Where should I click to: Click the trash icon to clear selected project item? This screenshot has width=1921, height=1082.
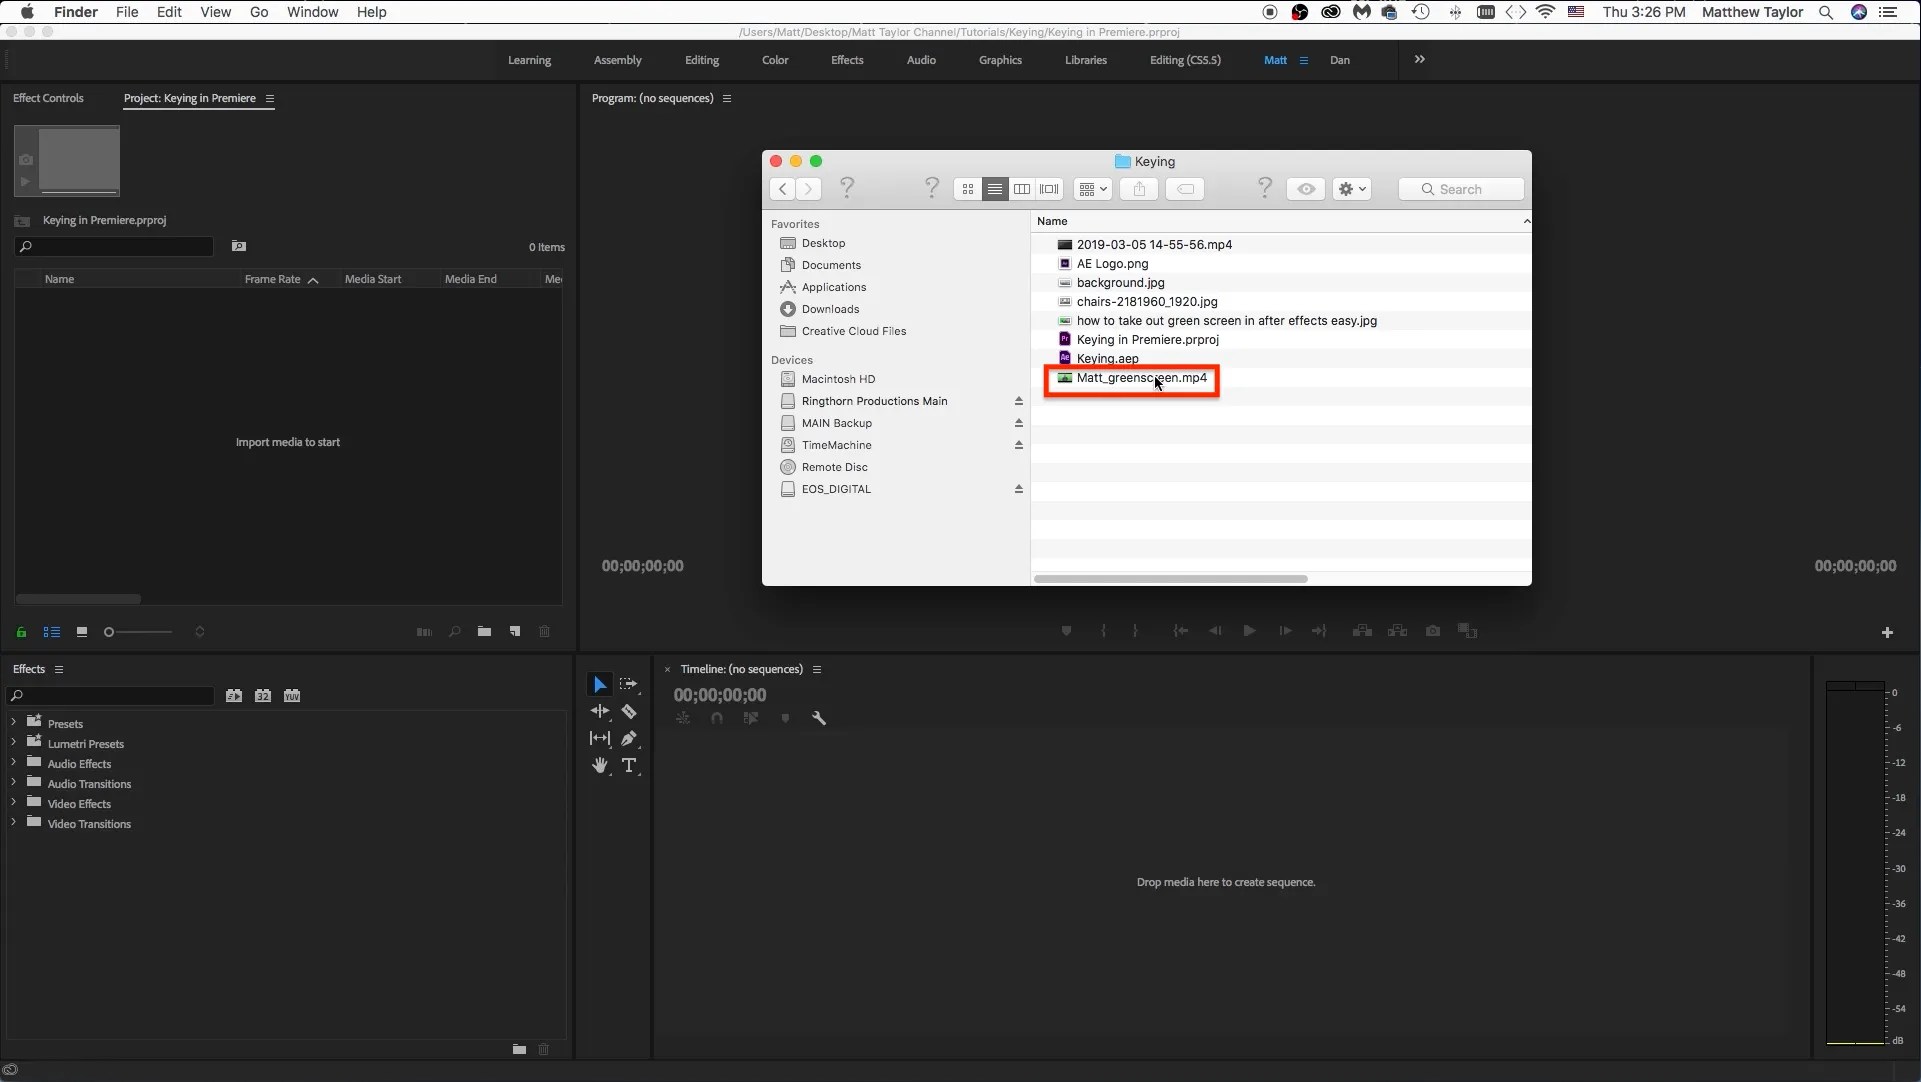pyautogui.click(x=545, y=631)
